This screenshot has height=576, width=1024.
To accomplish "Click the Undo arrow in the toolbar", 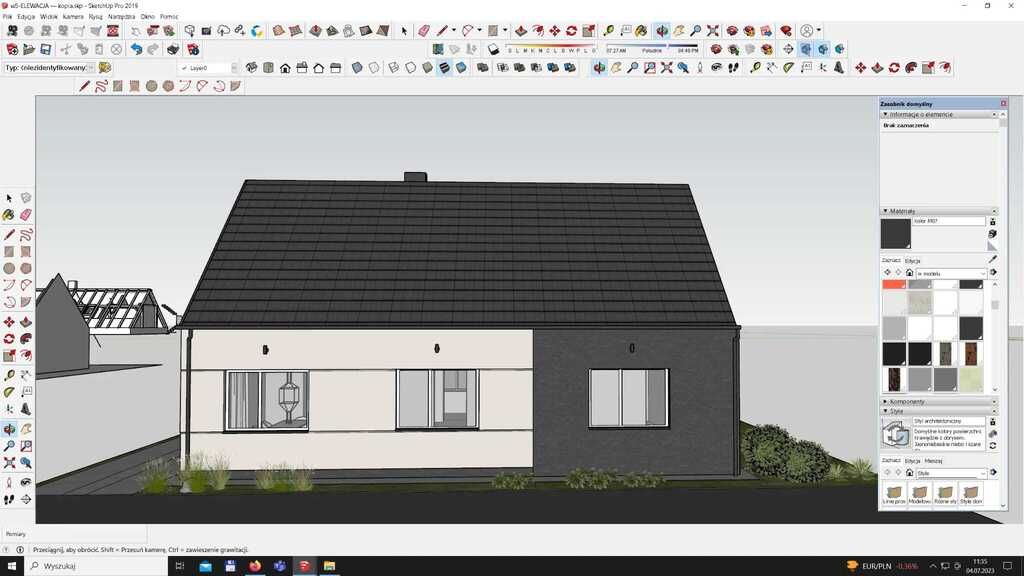I will pyautogui.click(x=134, y=49).
